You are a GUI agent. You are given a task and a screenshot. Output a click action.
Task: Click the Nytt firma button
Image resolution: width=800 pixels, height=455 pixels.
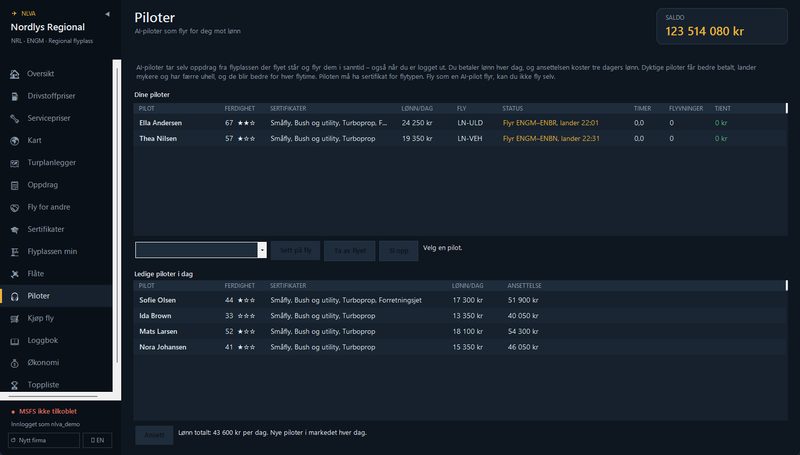tap(44, 440)
